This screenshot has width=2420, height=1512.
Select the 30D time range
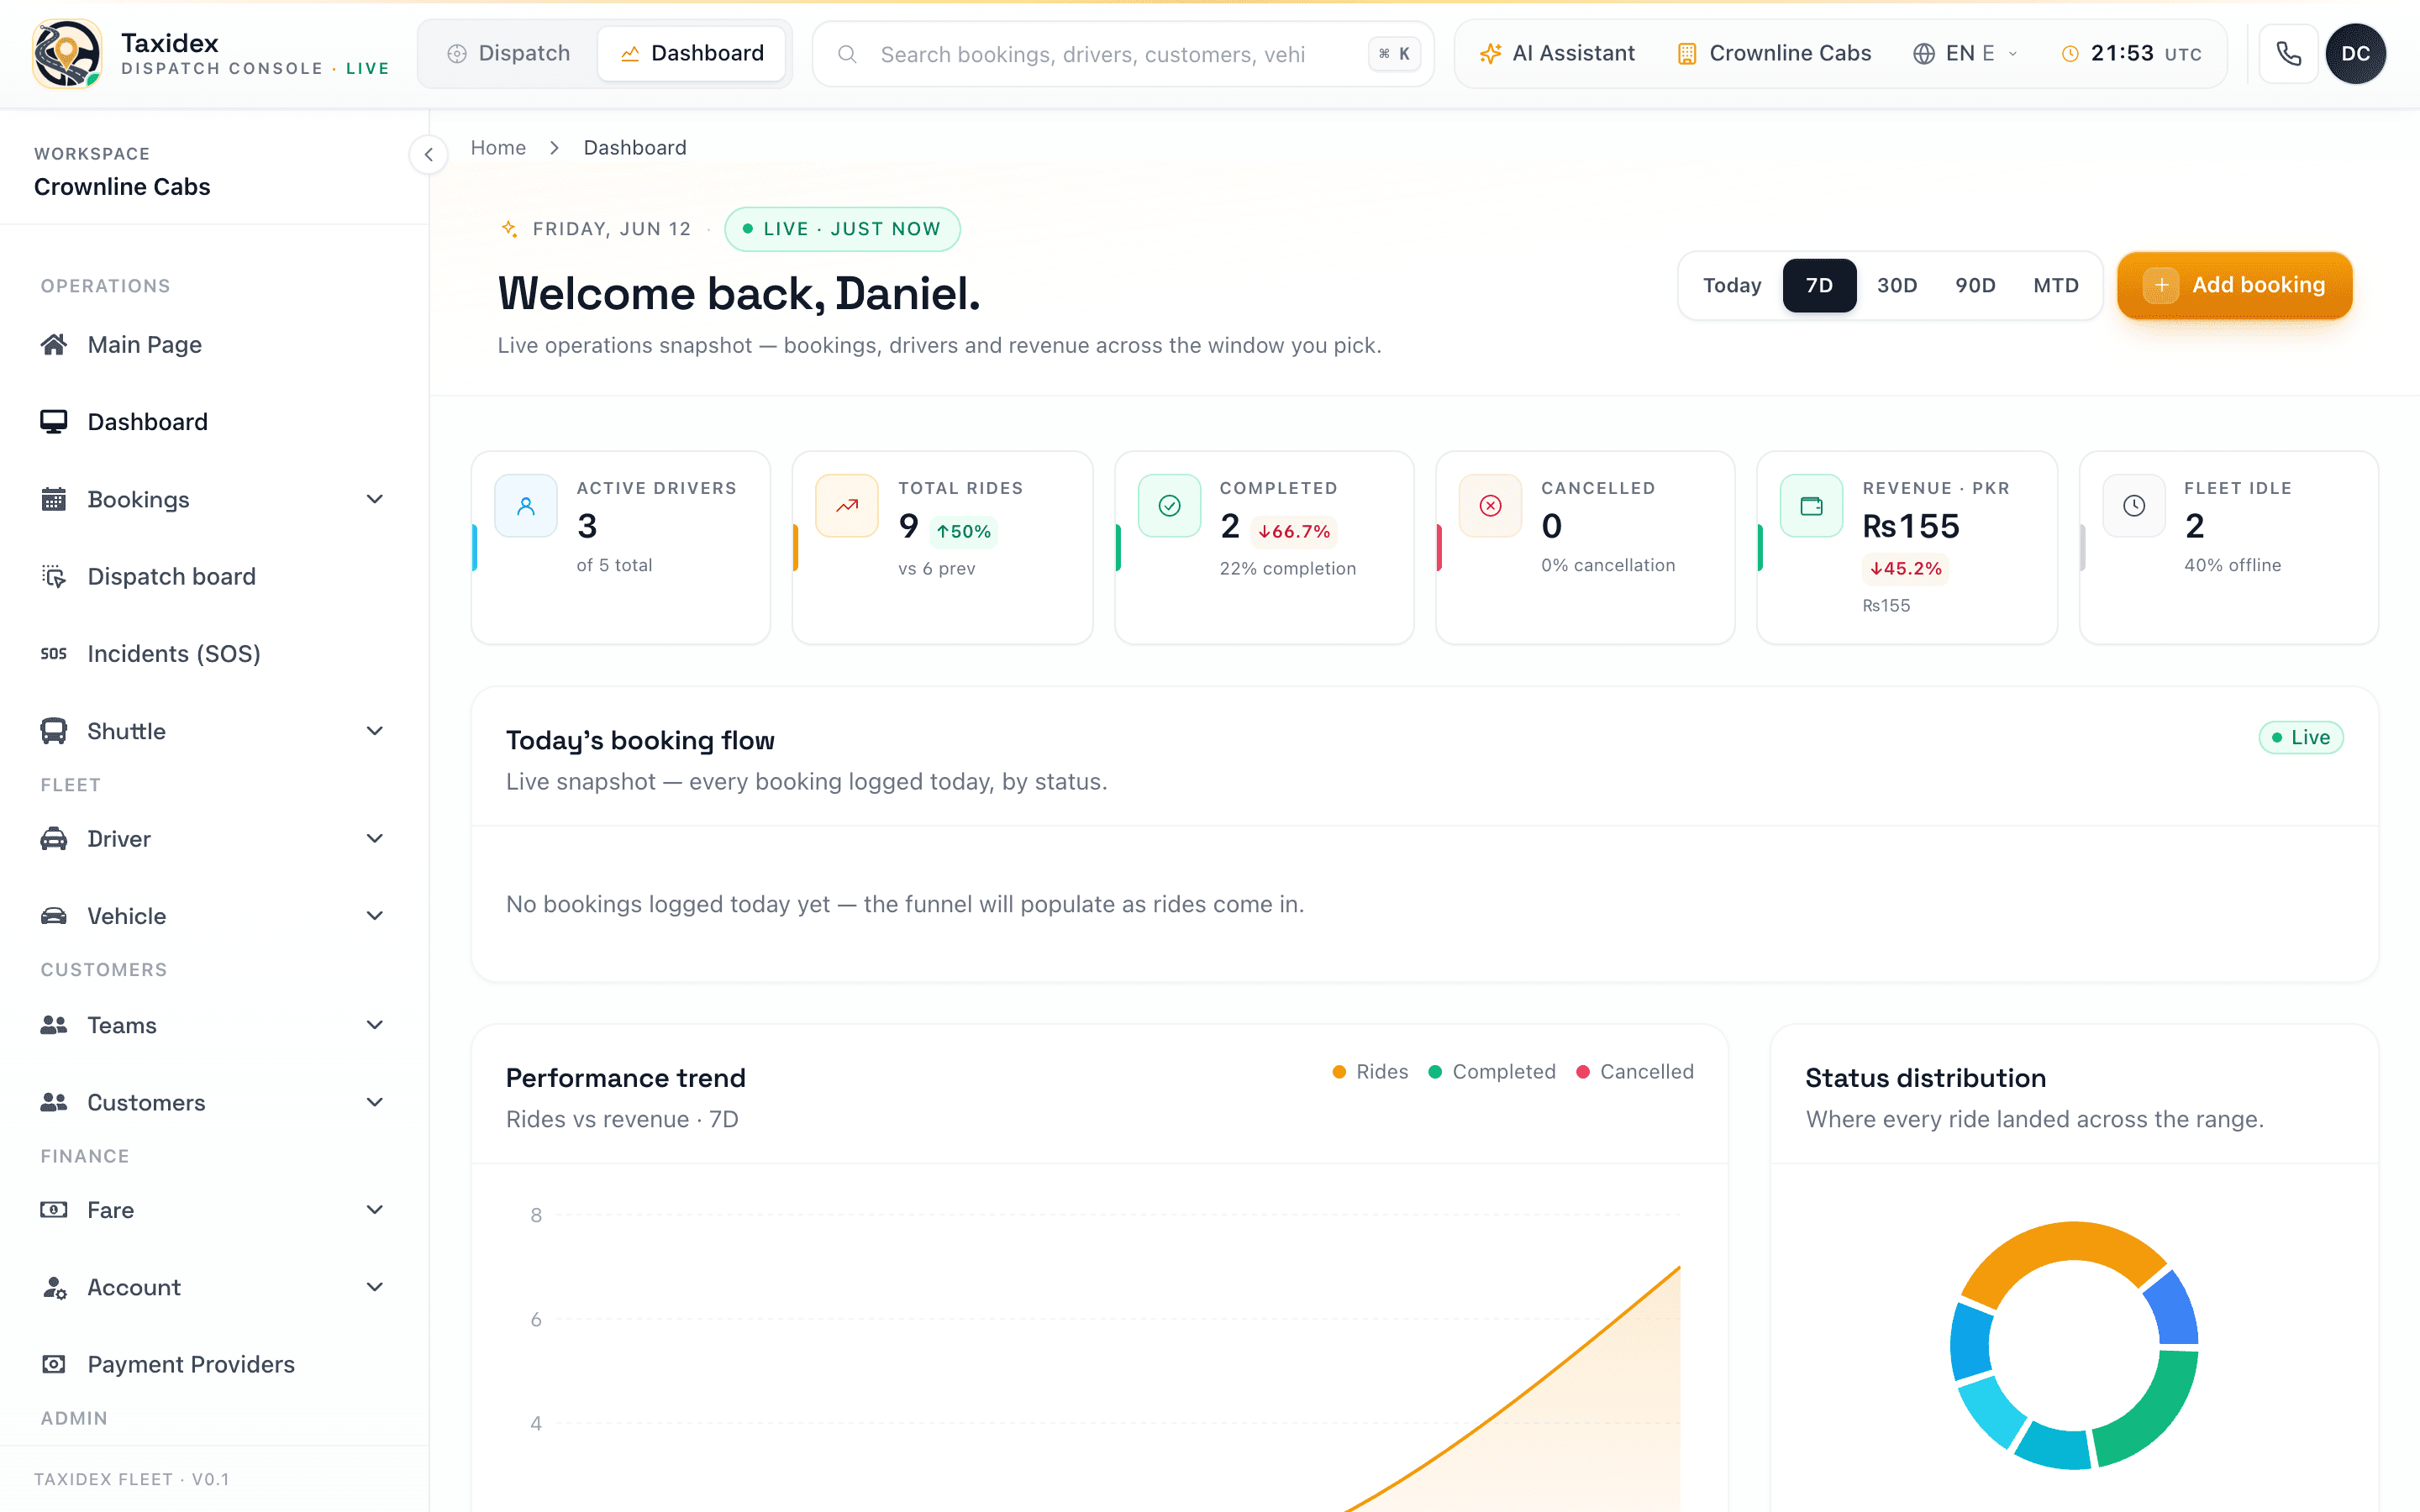(1897, 286)
